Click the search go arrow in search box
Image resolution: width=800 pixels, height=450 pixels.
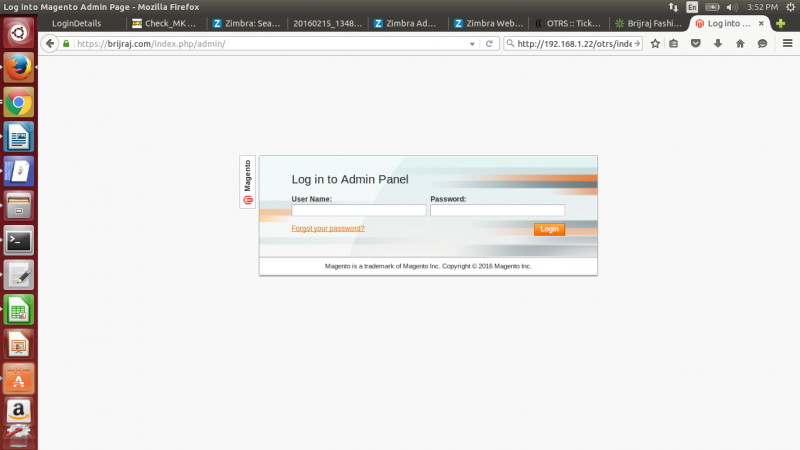[x=637, y=44]
